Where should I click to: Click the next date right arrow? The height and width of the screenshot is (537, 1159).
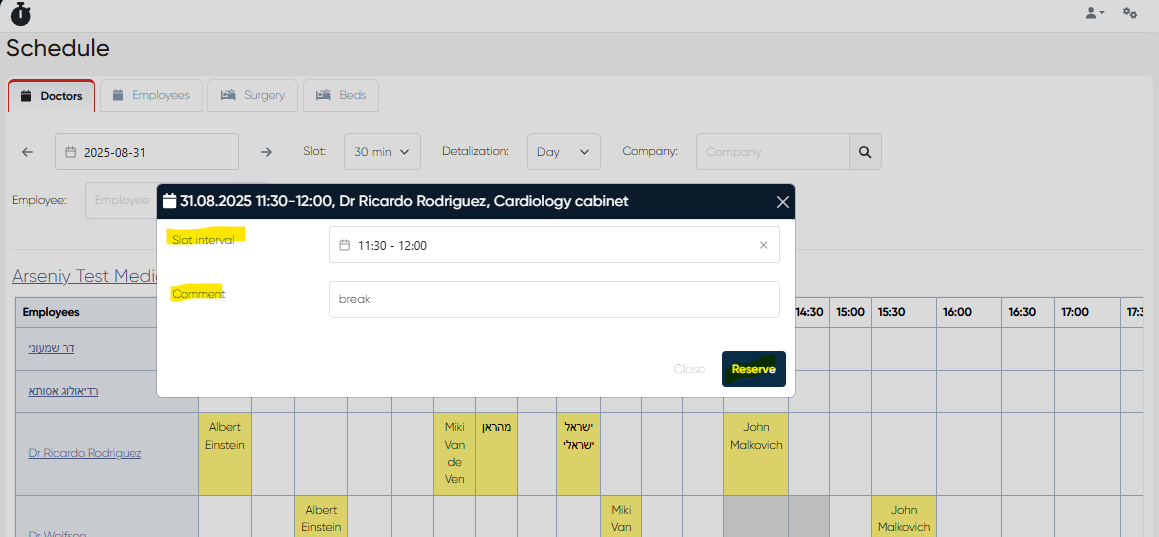pos(266,152)
